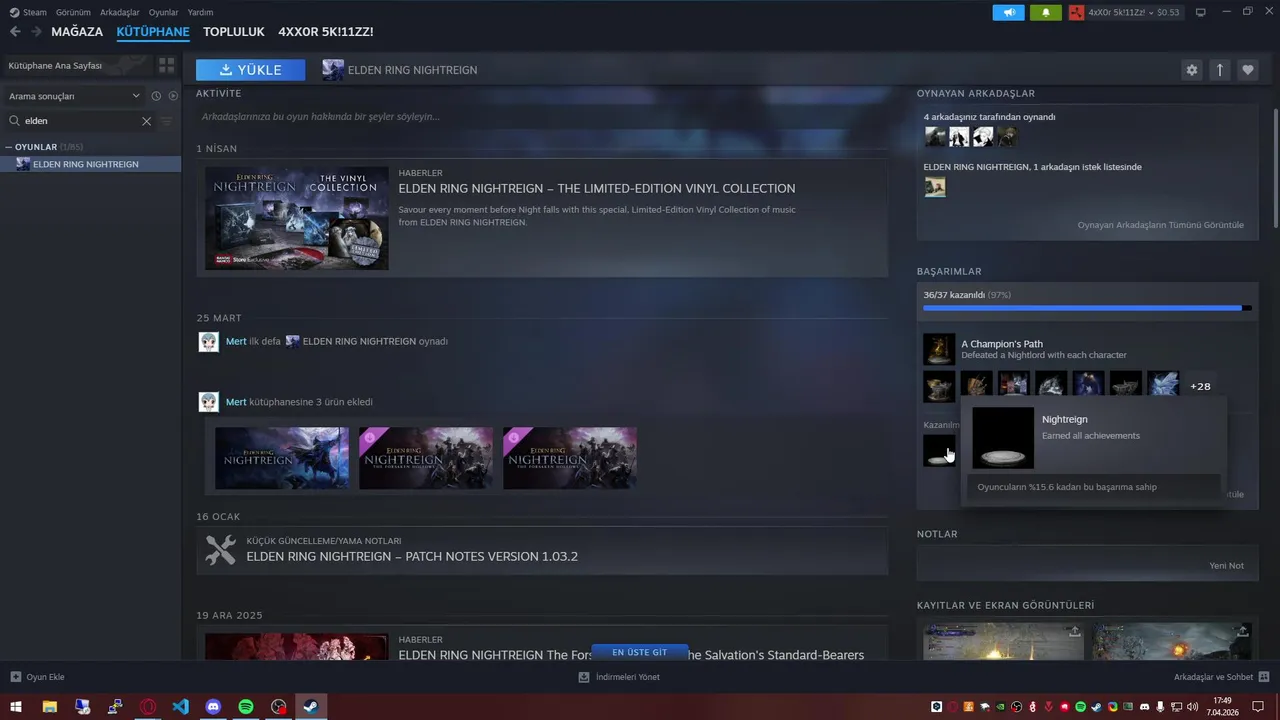Click Yeni Not to add note

tap(1226, 566)
